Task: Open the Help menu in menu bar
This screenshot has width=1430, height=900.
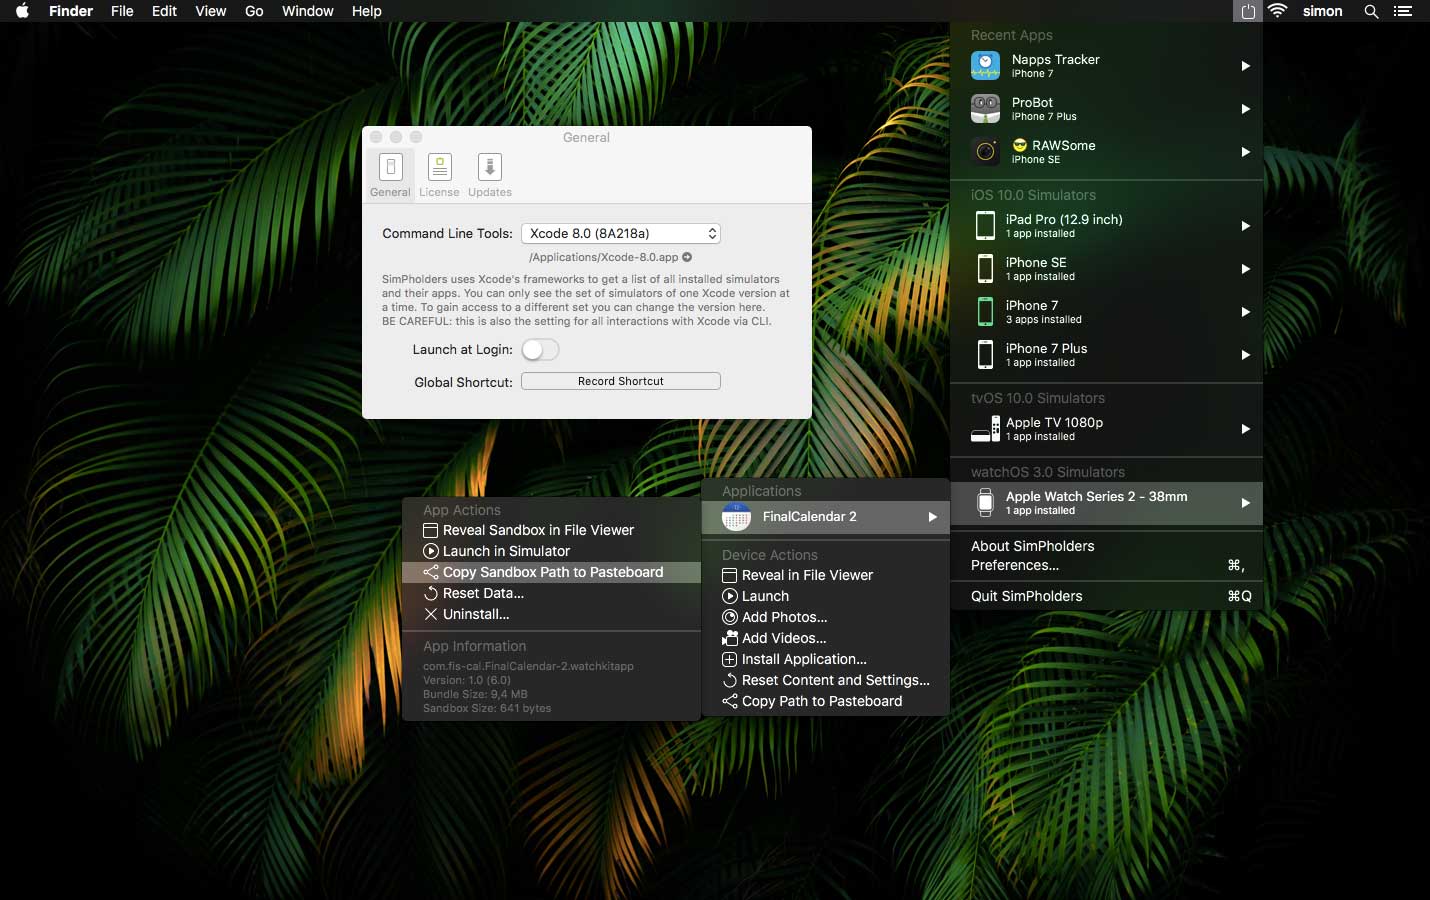Action: pos(367,11)
